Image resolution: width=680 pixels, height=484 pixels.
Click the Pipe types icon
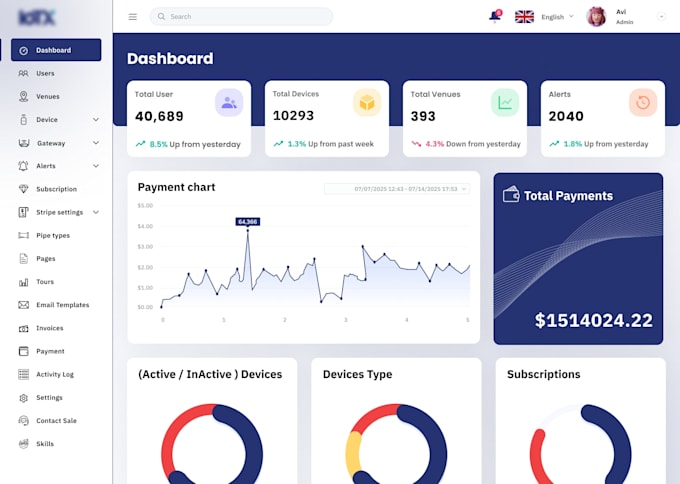pyautogui.click(x=23, y=235)
